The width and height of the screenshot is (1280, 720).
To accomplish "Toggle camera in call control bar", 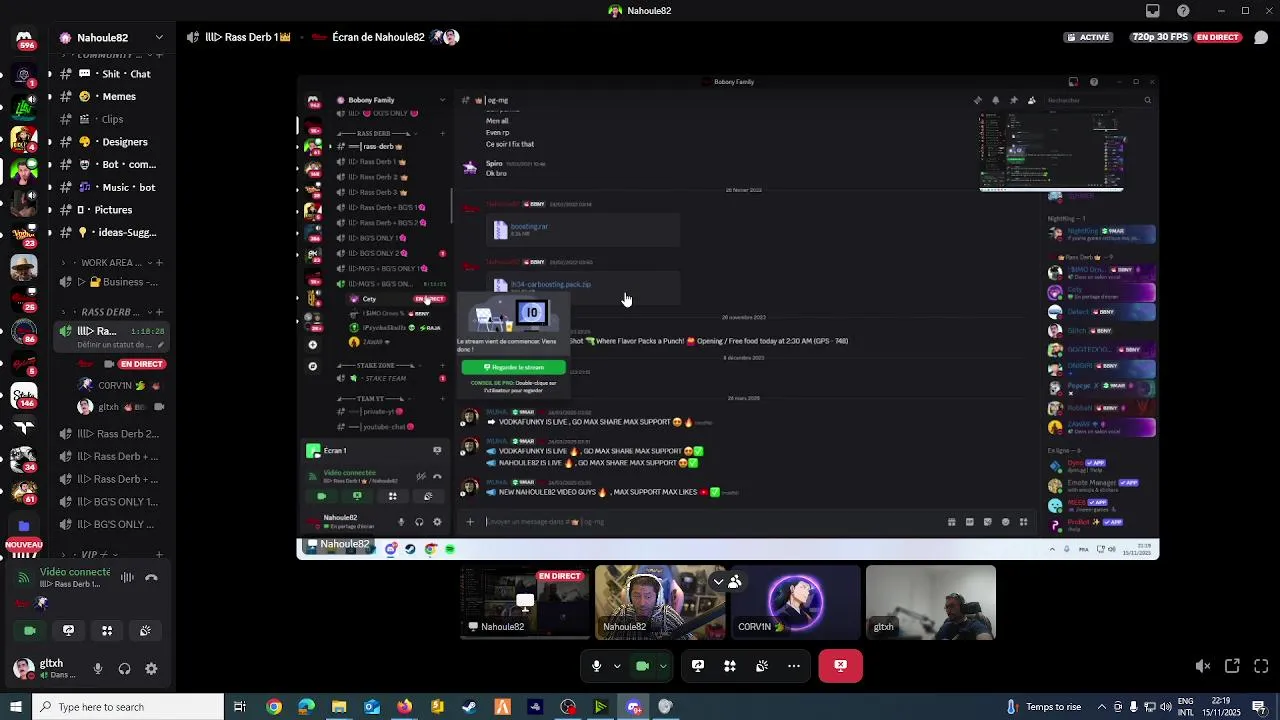I will pos(642,666).
